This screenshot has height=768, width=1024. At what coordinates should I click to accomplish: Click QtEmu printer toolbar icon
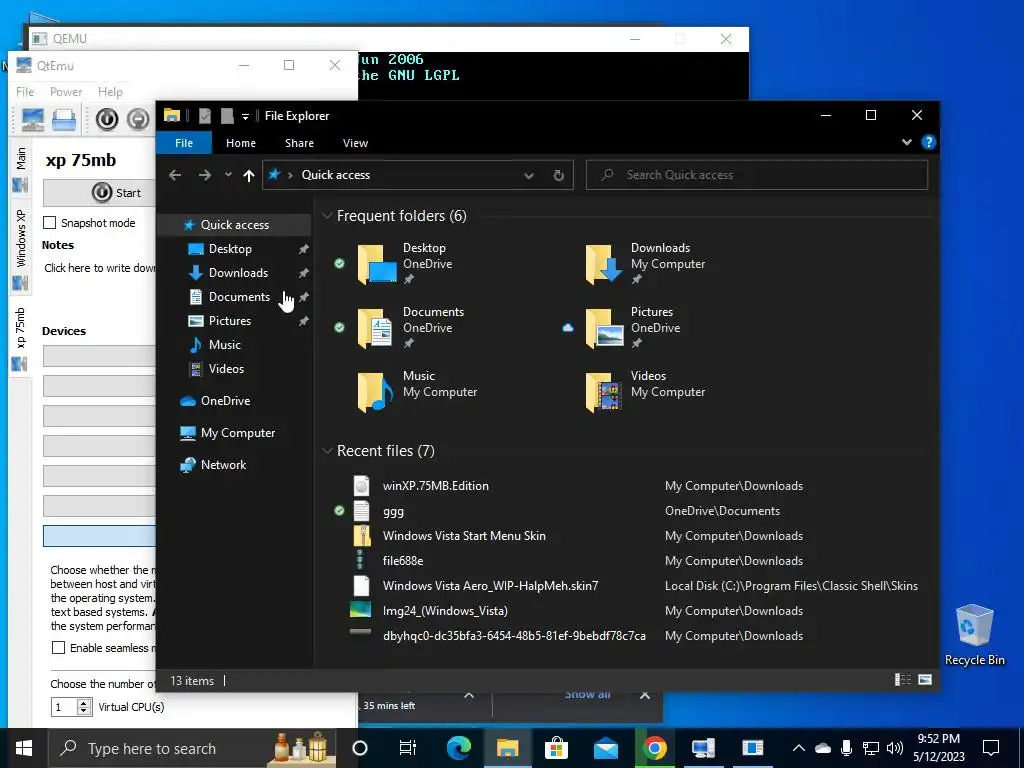pyautogui.click(x=64, y=120)
